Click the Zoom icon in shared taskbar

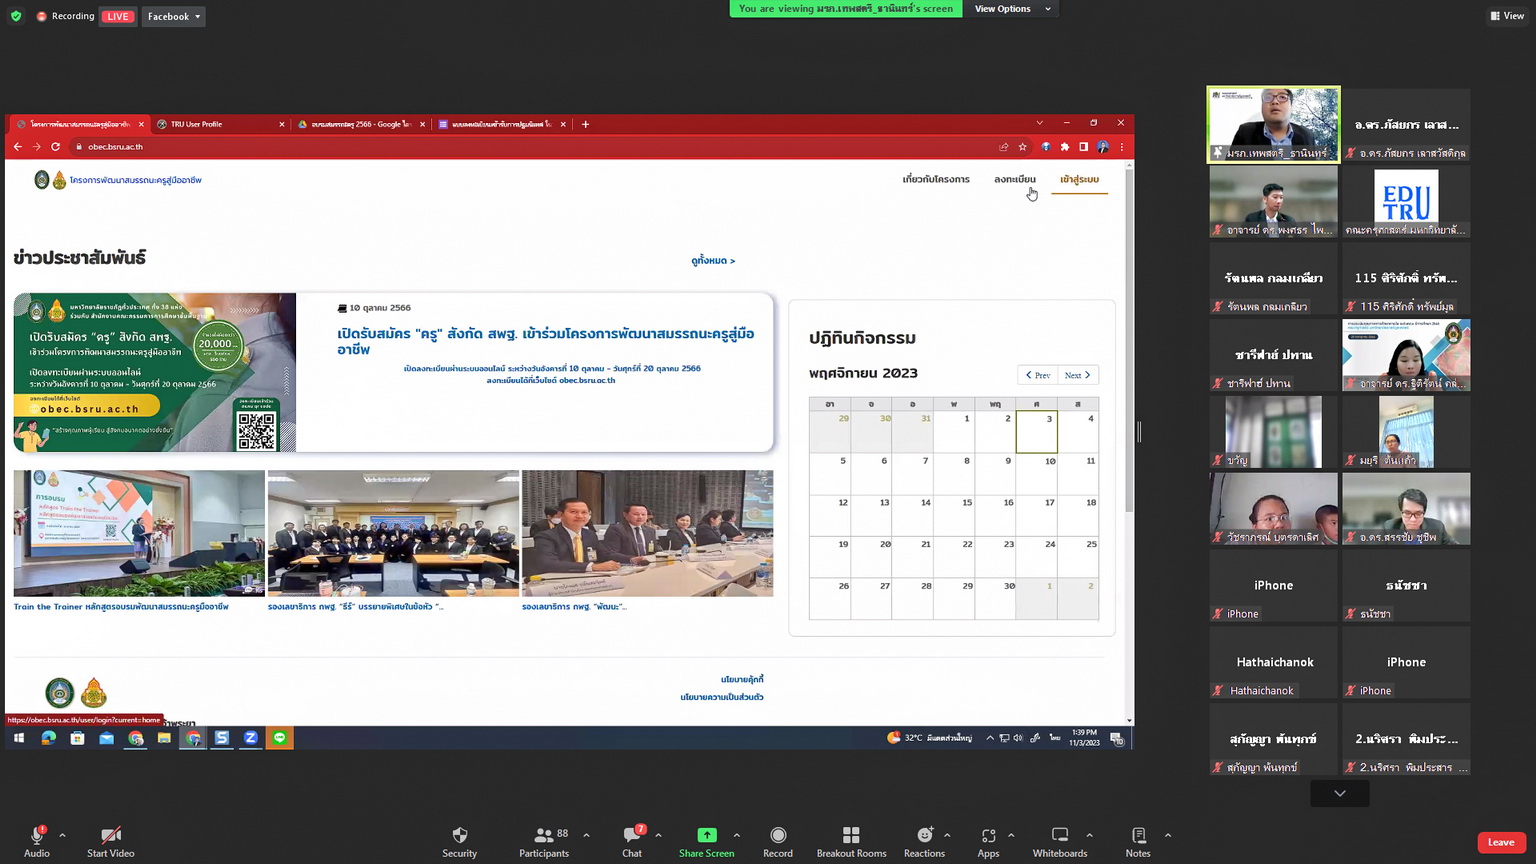pos(251,738)
